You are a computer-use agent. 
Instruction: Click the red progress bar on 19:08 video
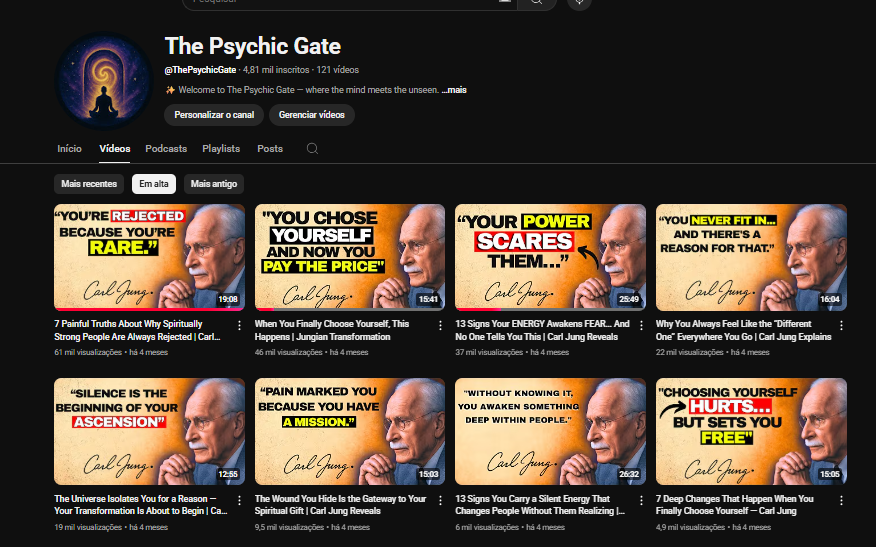click(x=149, y=310)
